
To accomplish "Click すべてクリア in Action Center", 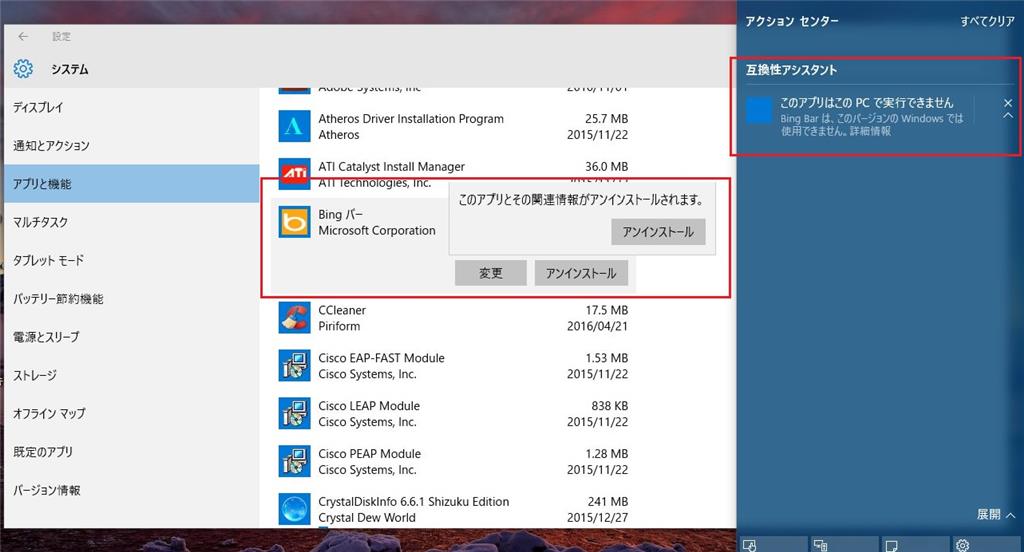I will (987, 21).
